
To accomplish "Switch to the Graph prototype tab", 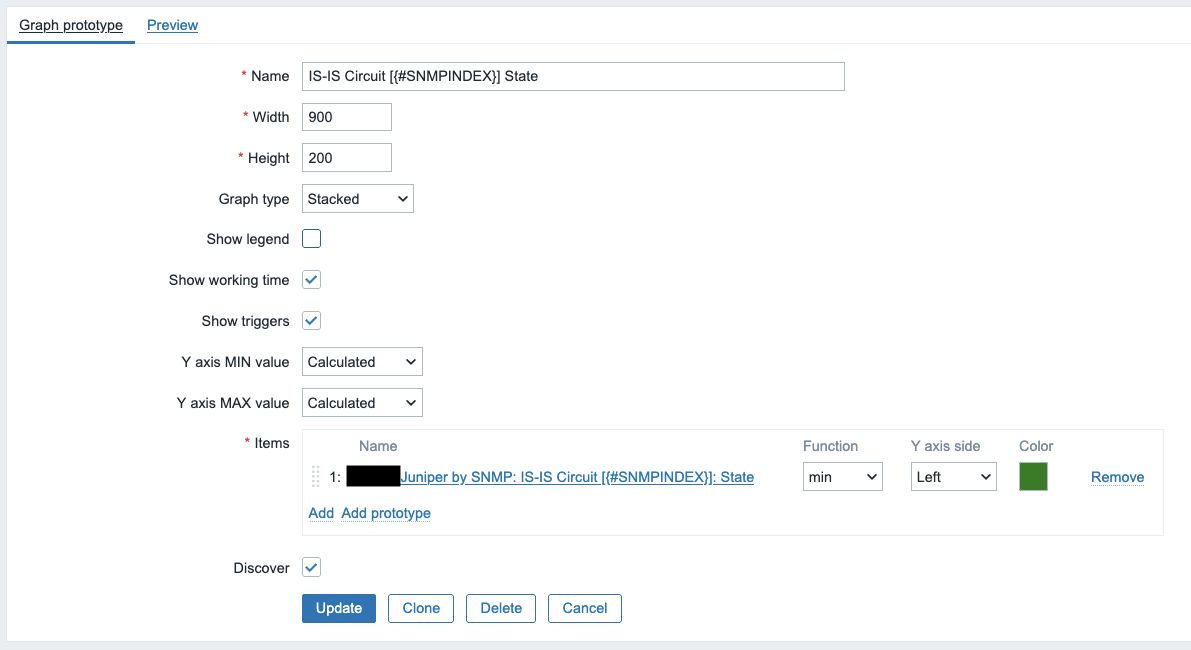I will tap(71, 25).
